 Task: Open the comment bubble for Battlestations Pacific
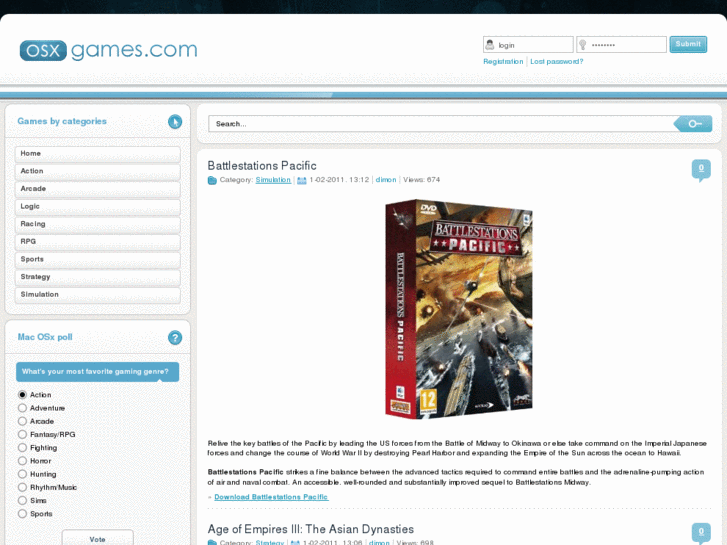pyautogui.click(x=701, y=170)
